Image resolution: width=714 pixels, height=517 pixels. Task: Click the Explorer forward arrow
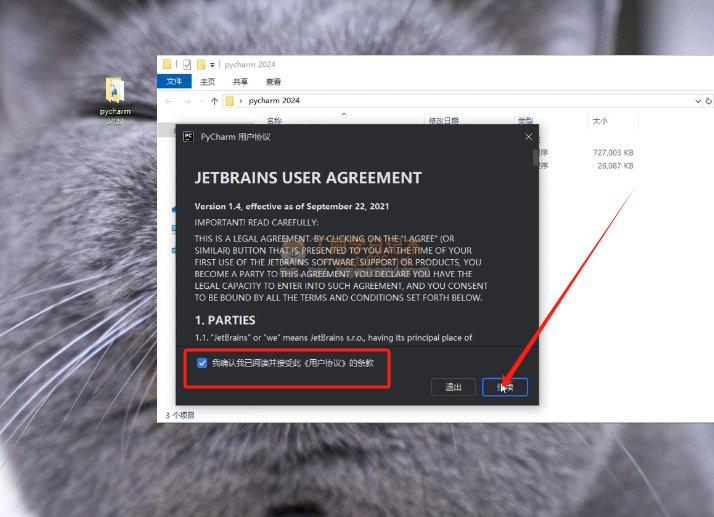coord(186,101)
